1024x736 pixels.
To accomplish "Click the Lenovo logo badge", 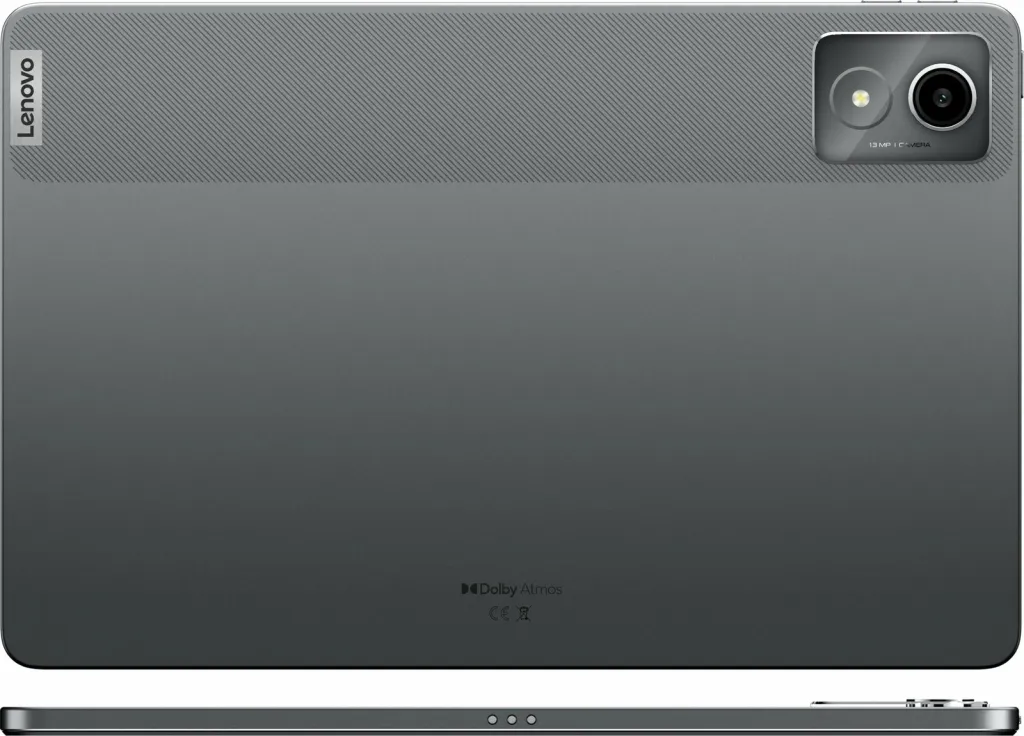I will pyautogui.click(x=26, y=97).
